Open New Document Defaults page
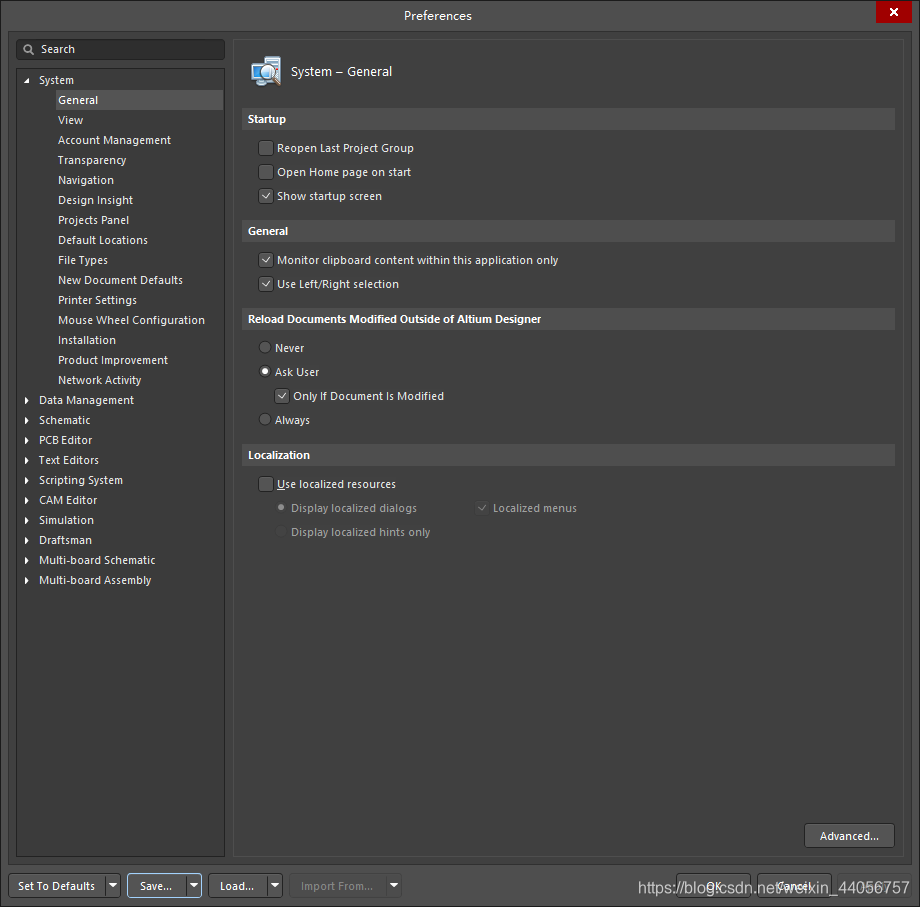The height and width of the screenshot is (907, 920). (120, 280)
